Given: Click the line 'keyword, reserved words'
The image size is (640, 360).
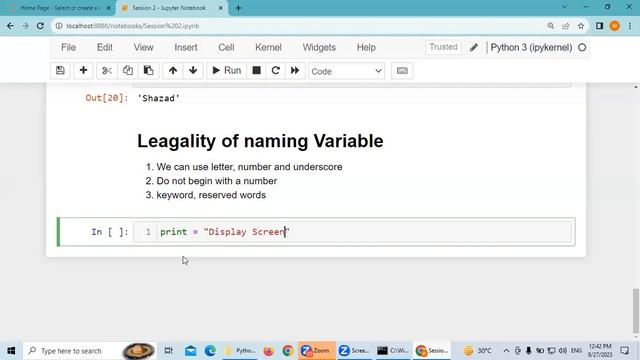Looking at the screenshot, I should tap(211, 195).
